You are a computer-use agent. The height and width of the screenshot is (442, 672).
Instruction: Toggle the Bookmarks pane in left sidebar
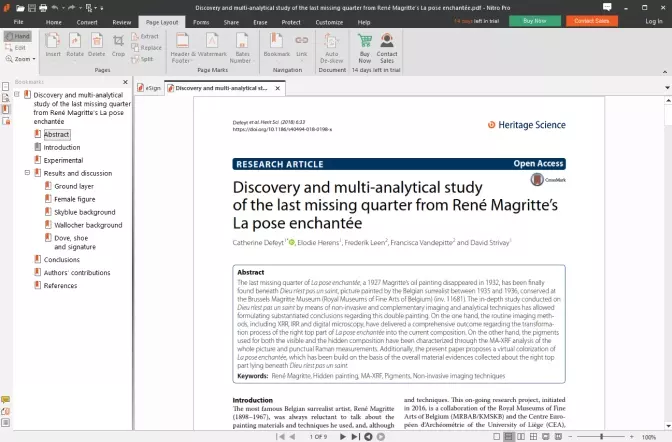tap(6, 109)
